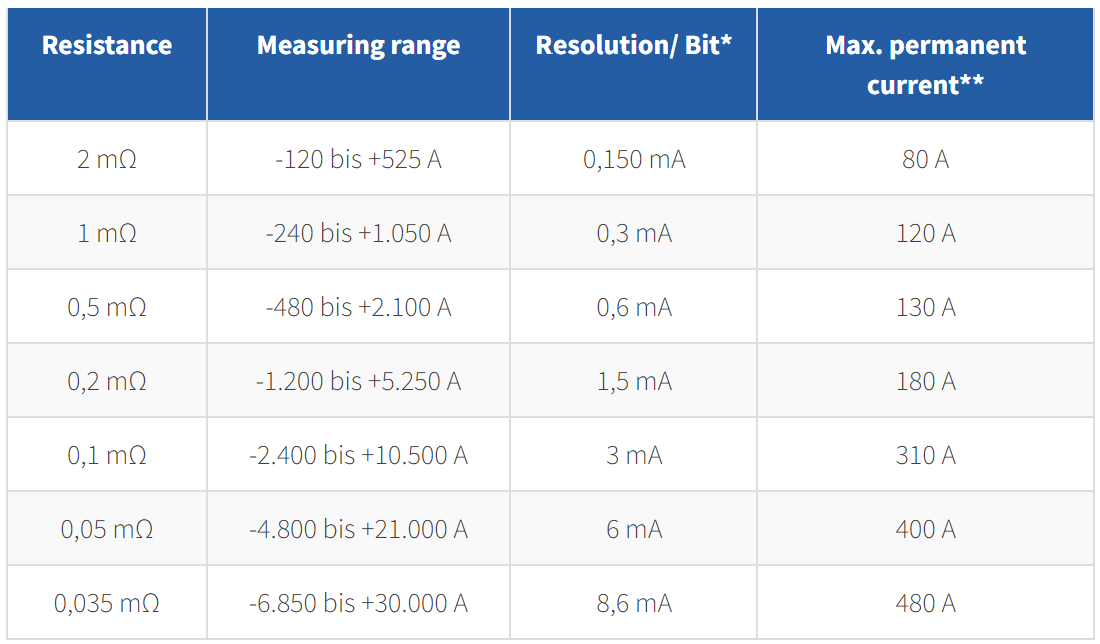Click the 0,1 mΩ resistance cell
This screenshot has height=644, width=1100.
[x=107, y=455]
